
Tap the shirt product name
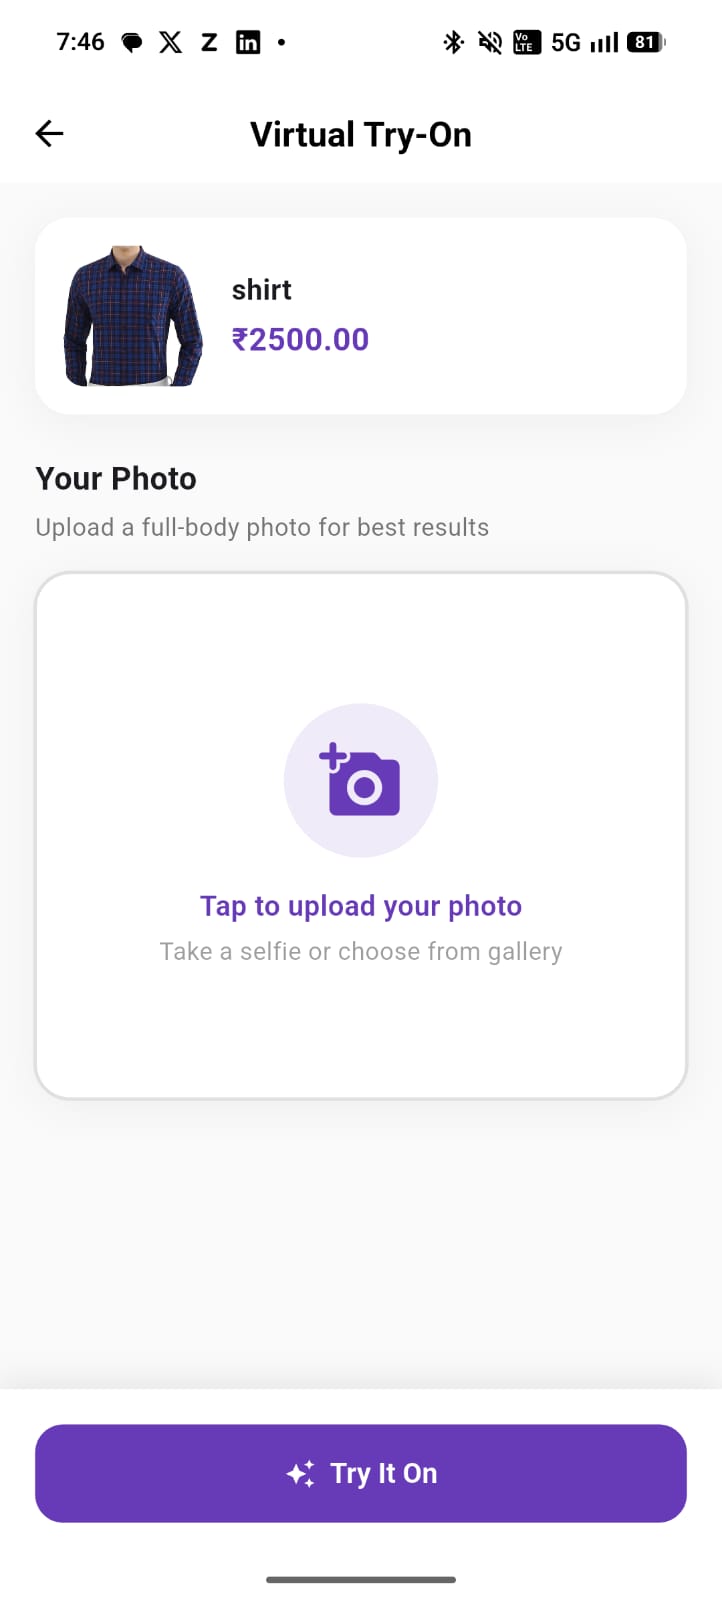[262, 290]
